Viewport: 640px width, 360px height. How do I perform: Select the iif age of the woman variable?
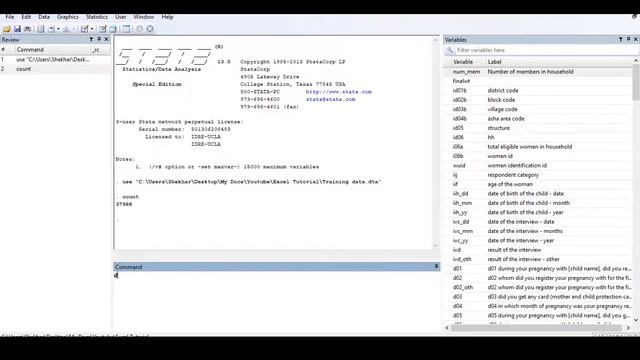pos(538,184)
